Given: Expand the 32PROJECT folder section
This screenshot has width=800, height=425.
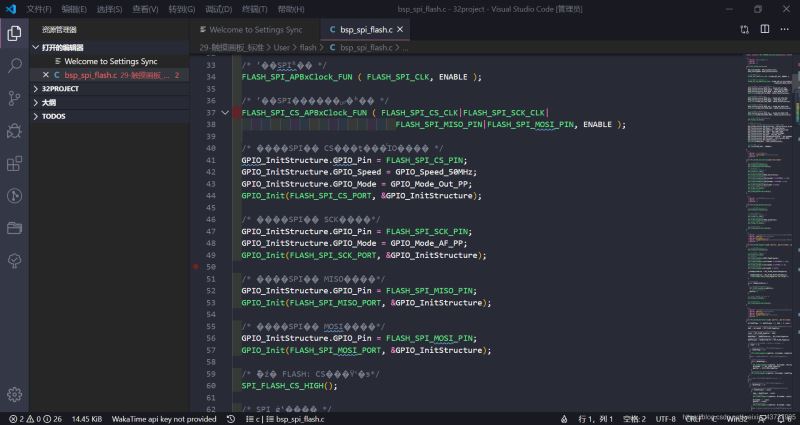Looking at the screenshot, I should [x=109, y=89].
